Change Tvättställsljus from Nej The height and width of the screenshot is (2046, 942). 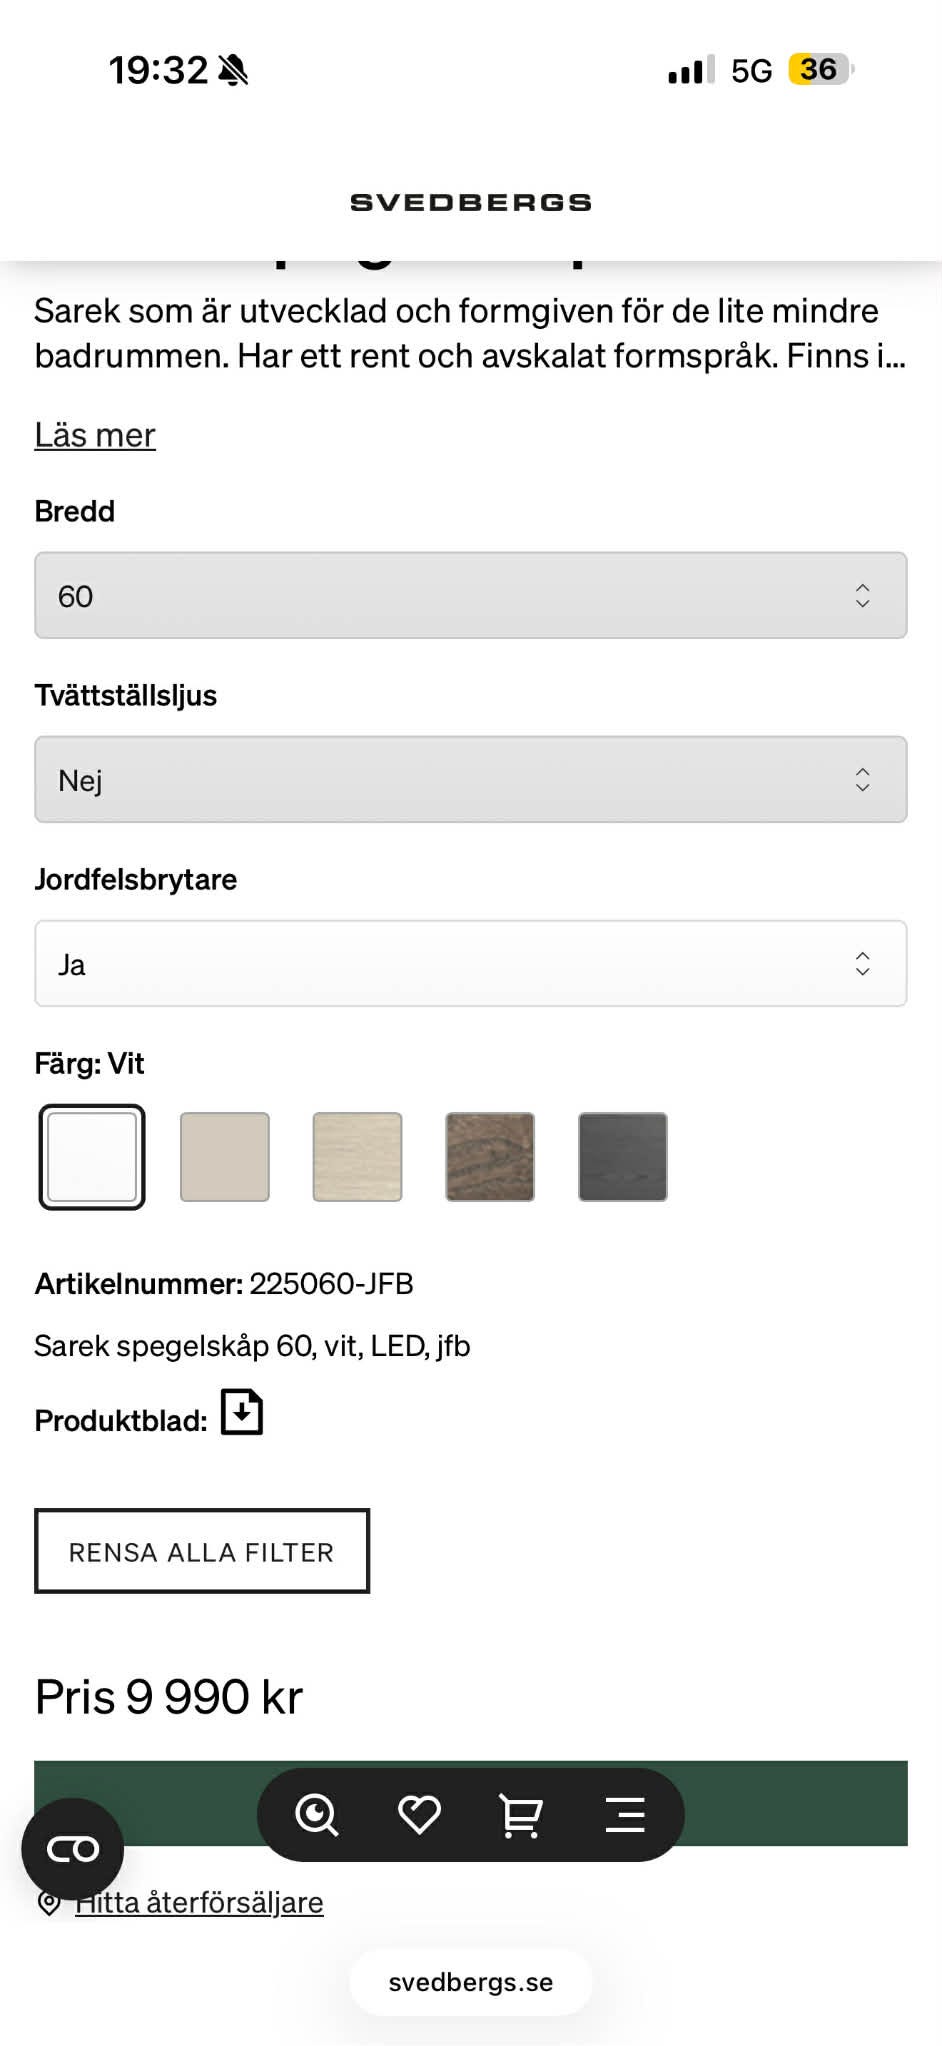tap(470, 779)
